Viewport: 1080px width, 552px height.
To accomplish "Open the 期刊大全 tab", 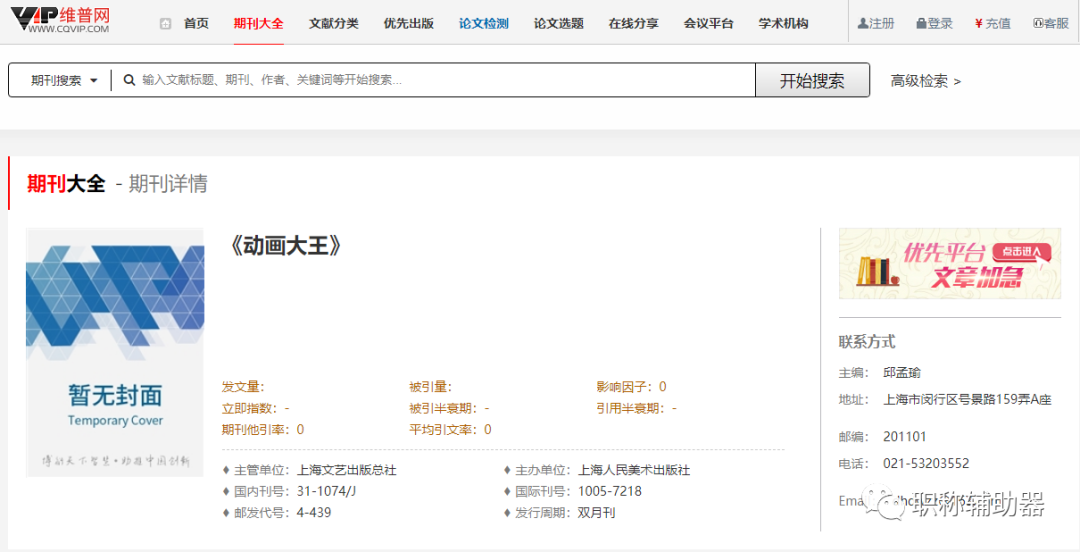I will (x=258, y=23).
